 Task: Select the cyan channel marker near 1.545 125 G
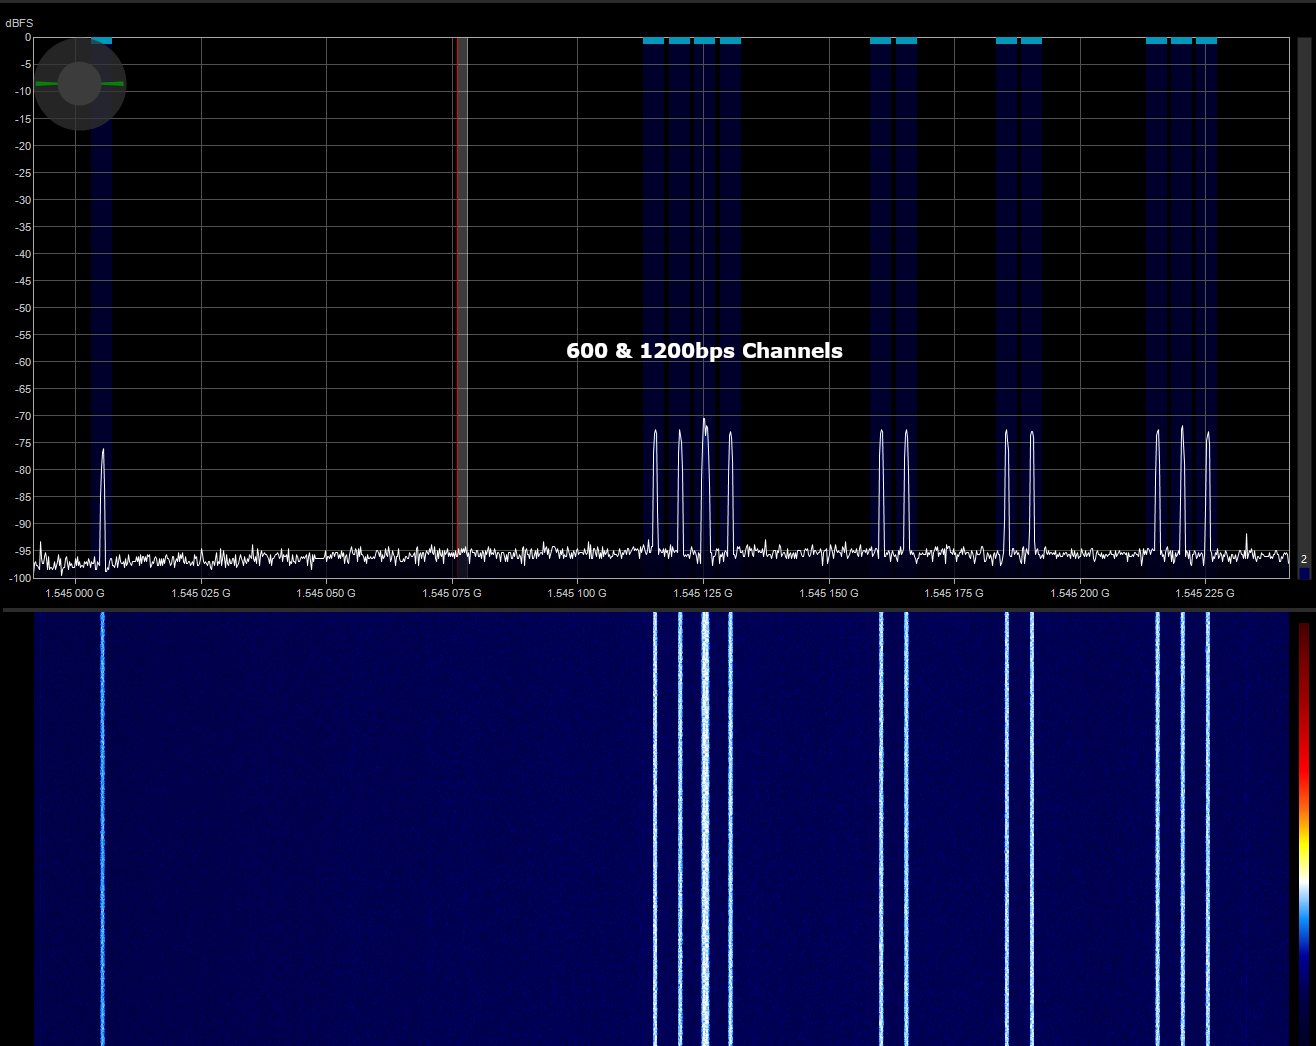704,39
